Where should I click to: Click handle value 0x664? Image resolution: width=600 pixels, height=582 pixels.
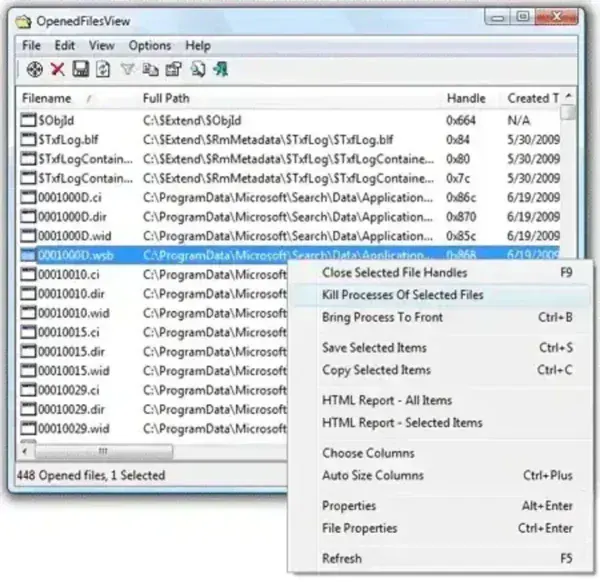[x=461, y=120]
